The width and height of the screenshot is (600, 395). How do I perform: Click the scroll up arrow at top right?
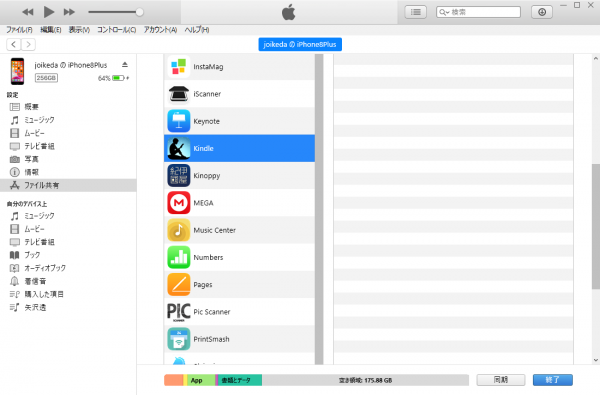click(596, 59)
